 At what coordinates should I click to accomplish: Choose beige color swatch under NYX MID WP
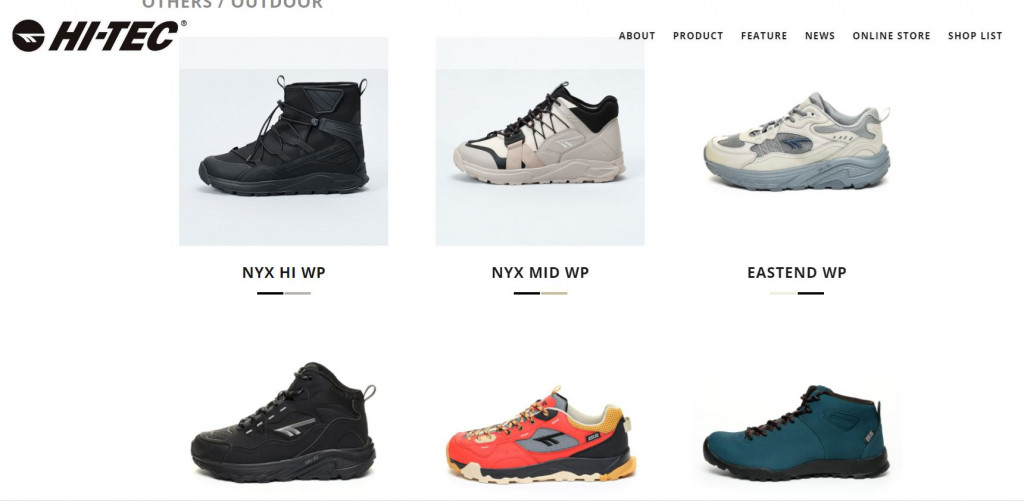click(554, 293)
